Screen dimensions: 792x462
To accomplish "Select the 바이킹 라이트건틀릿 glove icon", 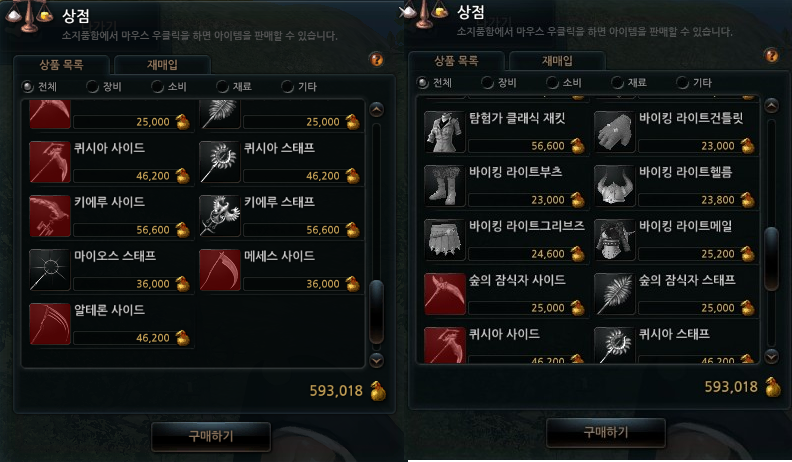I will [x=615, y=132].
